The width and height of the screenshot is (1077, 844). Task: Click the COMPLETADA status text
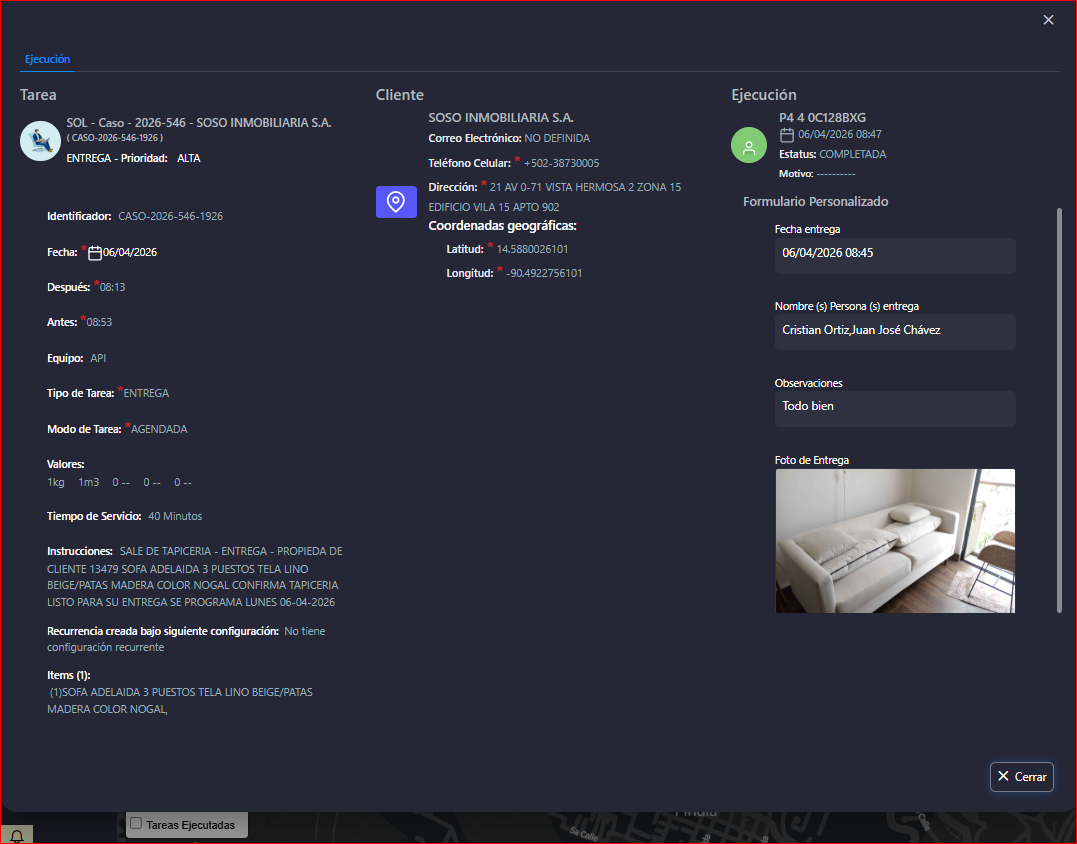click(x=852, y=154)
